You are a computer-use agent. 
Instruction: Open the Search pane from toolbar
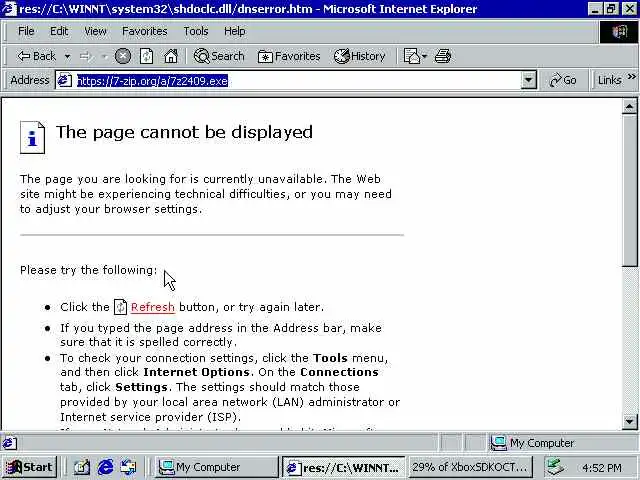pos(219,56)
